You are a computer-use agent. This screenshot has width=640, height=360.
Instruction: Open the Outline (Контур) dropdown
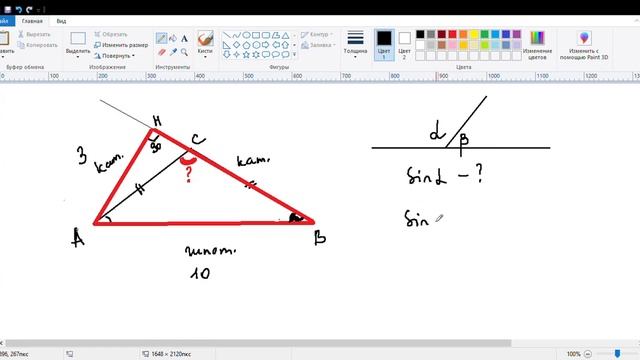[x=317, y=35]
